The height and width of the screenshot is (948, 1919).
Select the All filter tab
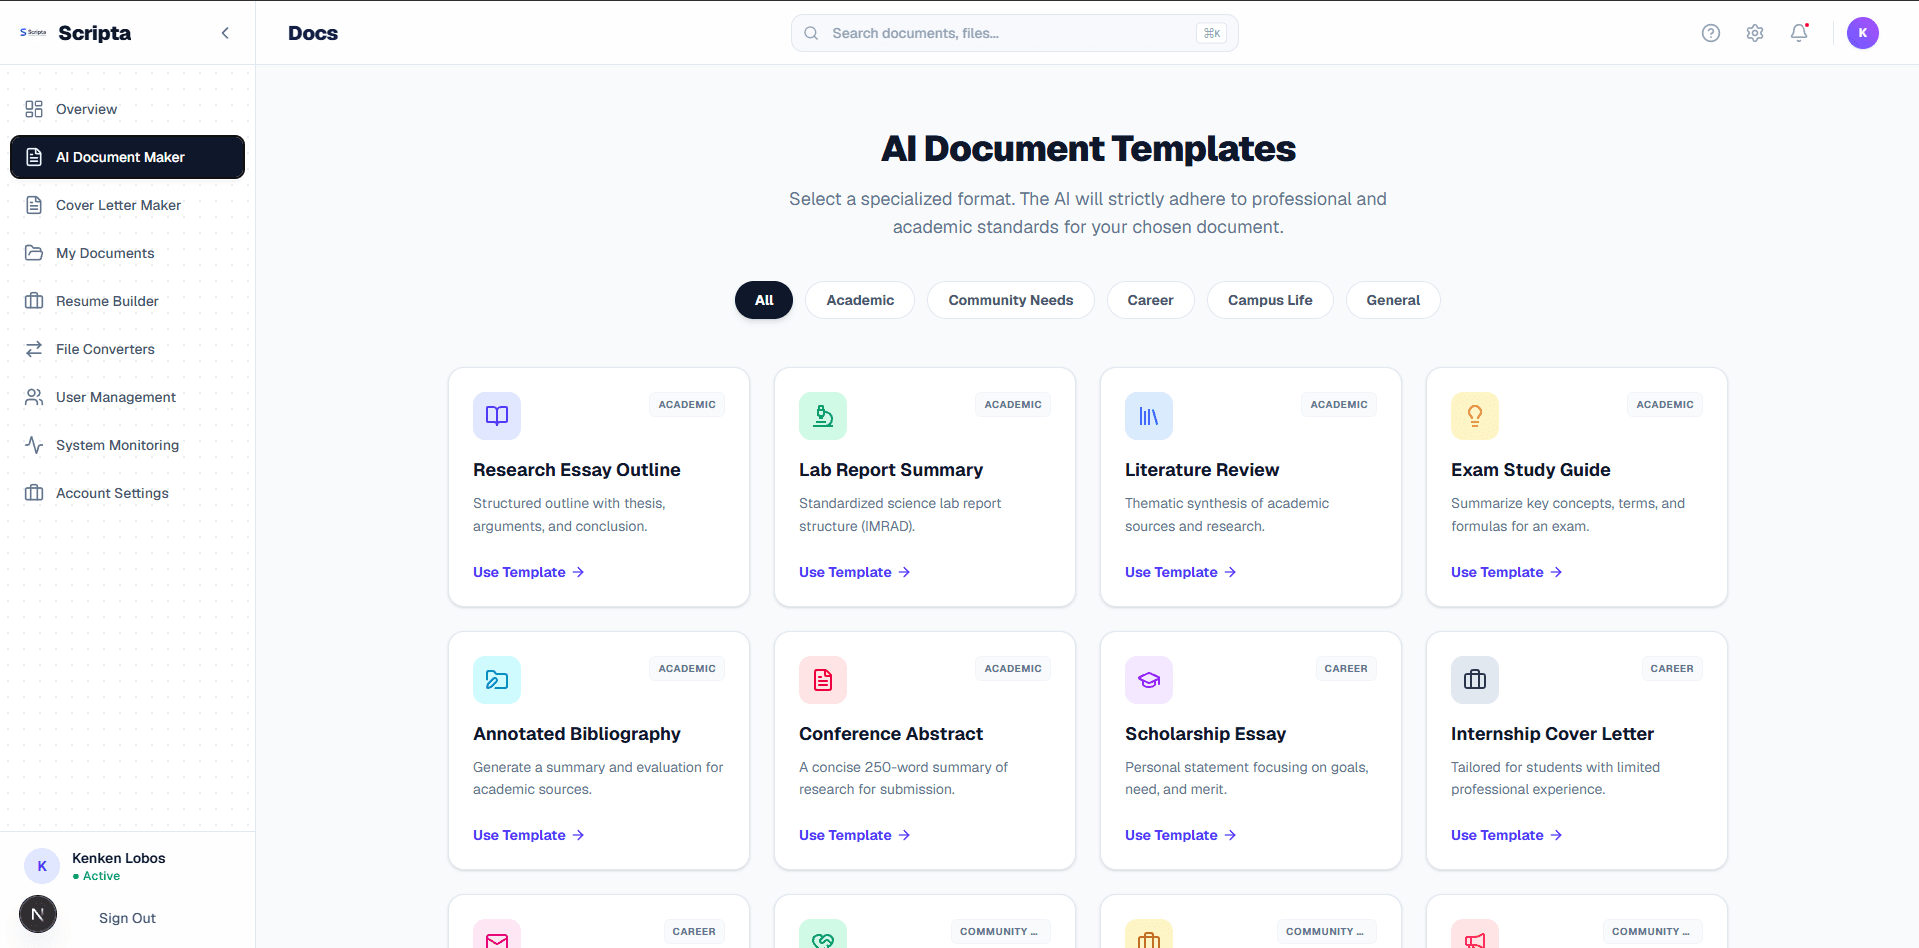point(764,300)
